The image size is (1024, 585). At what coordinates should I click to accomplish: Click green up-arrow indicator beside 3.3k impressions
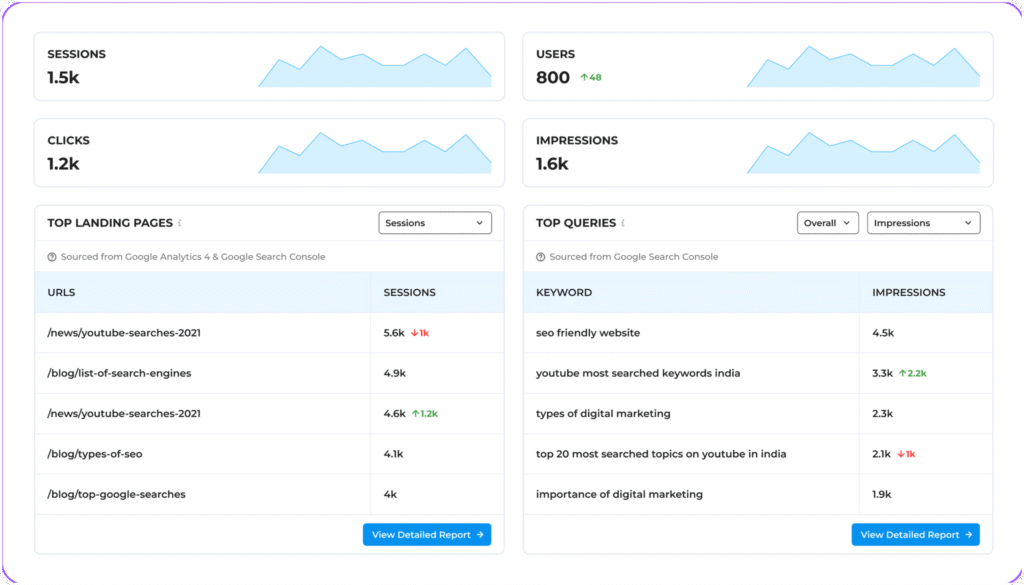pyautogui.click(x=902, y=373)
